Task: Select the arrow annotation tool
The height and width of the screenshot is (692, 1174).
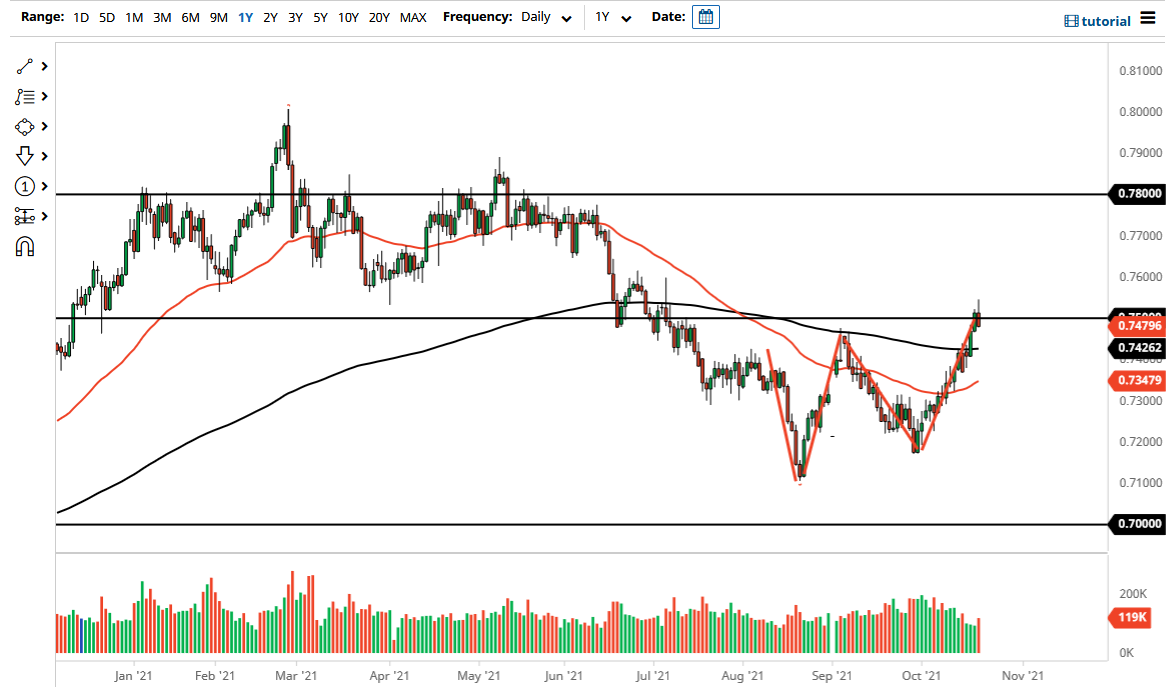Action: pyautogui.click(x=27, y=156)
